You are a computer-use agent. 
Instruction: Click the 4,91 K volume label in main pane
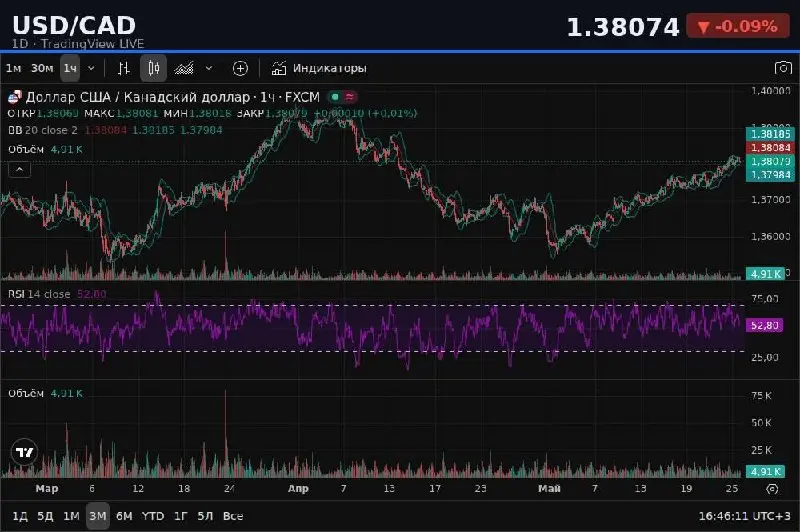pyautogui.click(x=765, y=274)
